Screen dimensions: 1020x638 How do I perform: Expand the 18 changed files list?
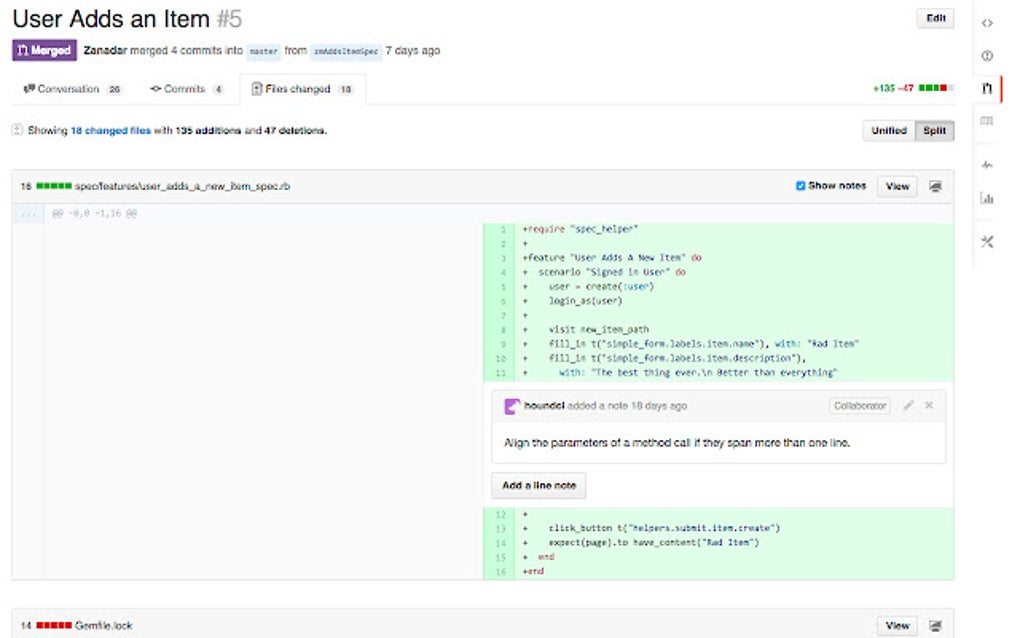point(110,130)
